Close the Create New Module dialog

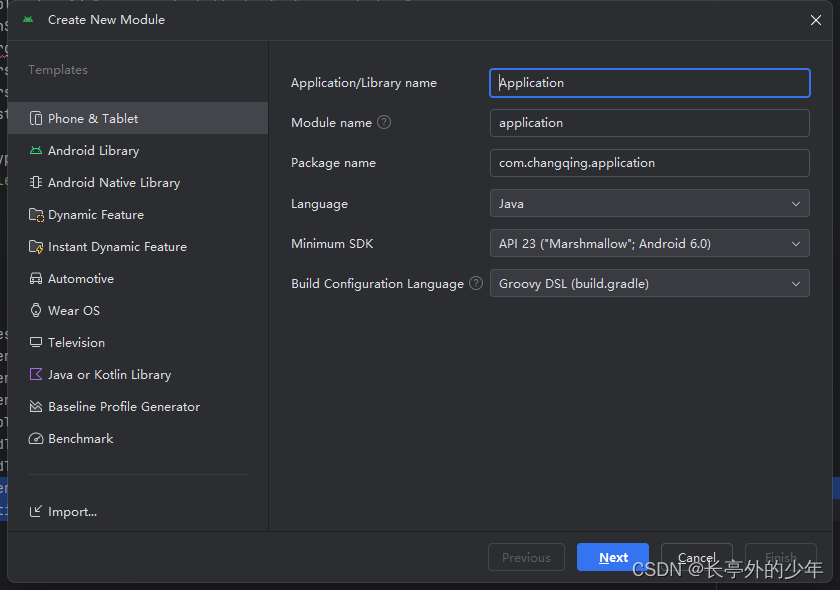815,20
